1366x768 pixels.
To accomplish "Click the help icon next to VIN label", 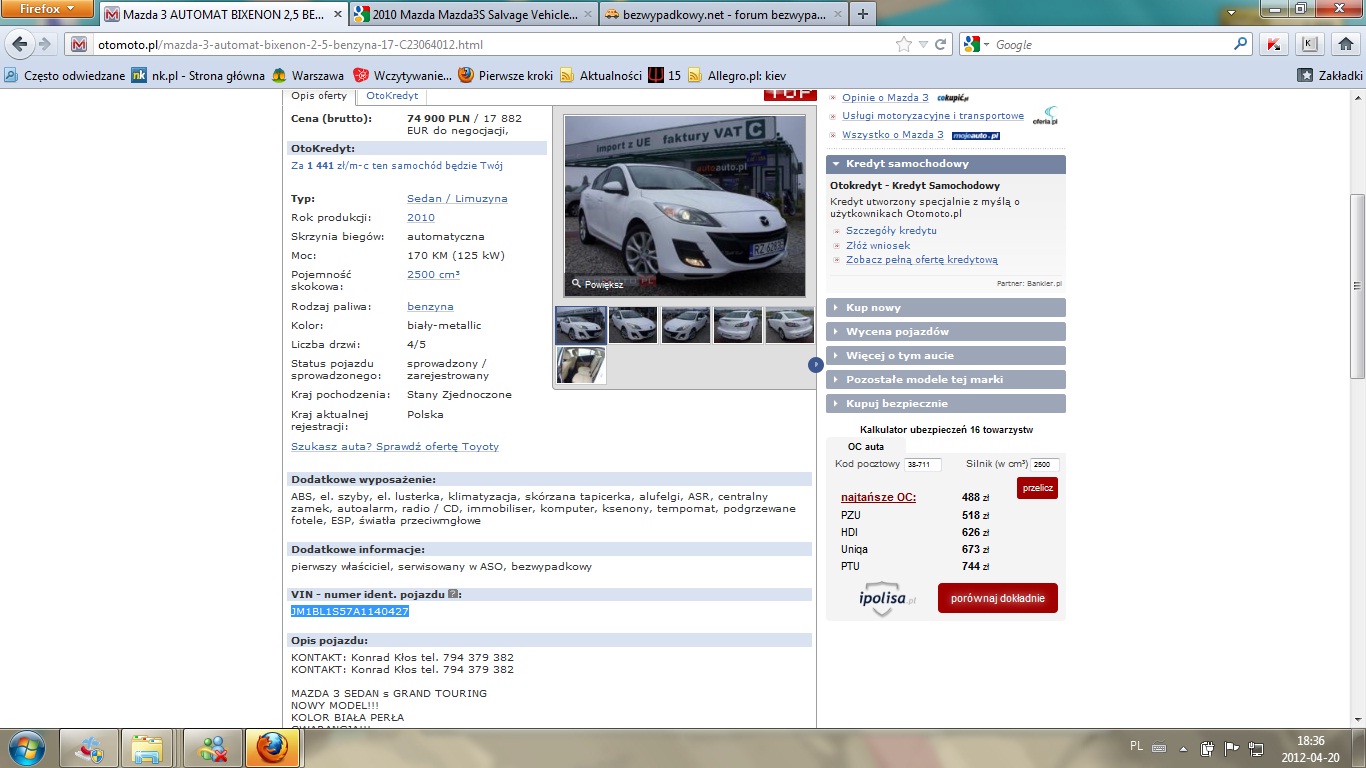I will [453, 594].
